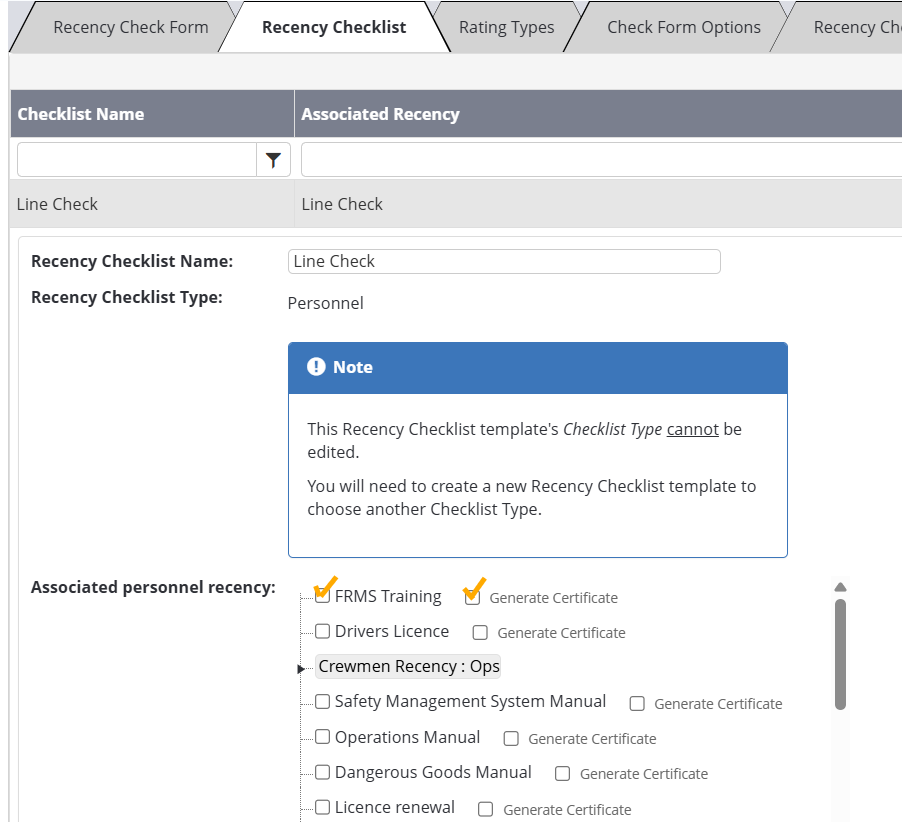Image resolution: width=902 pixels, height=822 pixels.
Task: Enable Generate Certificate for Licence renewal
Action: [486, 810]
